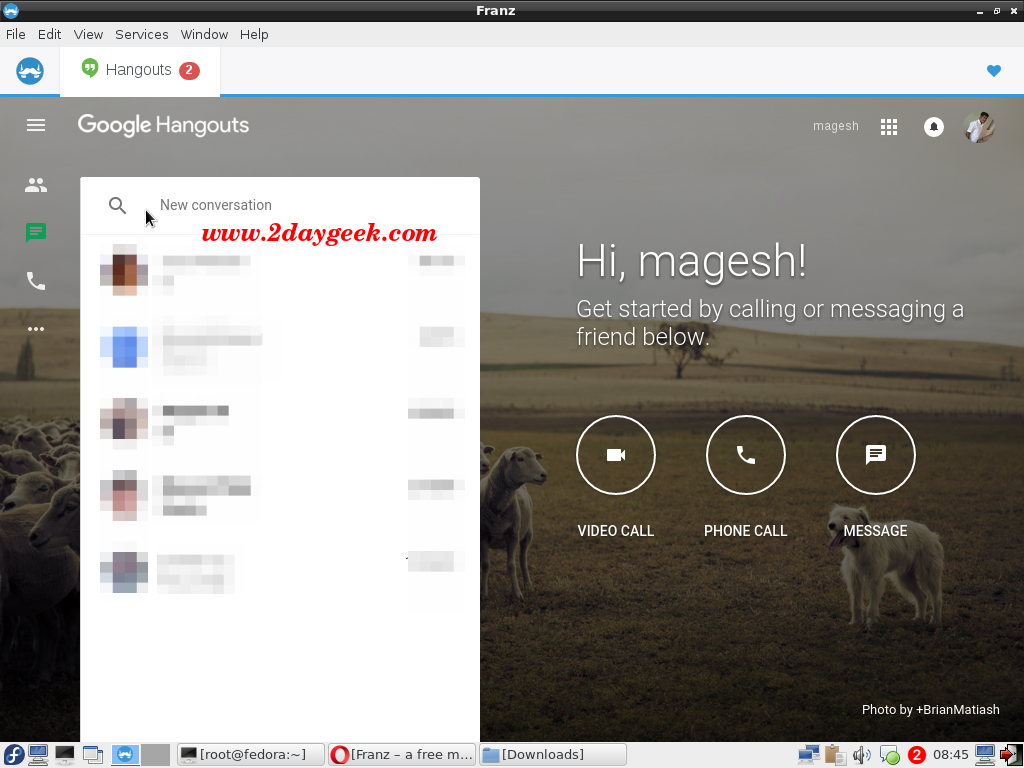Start a Phone Call
1024x768 pixels.
point(746,455)
